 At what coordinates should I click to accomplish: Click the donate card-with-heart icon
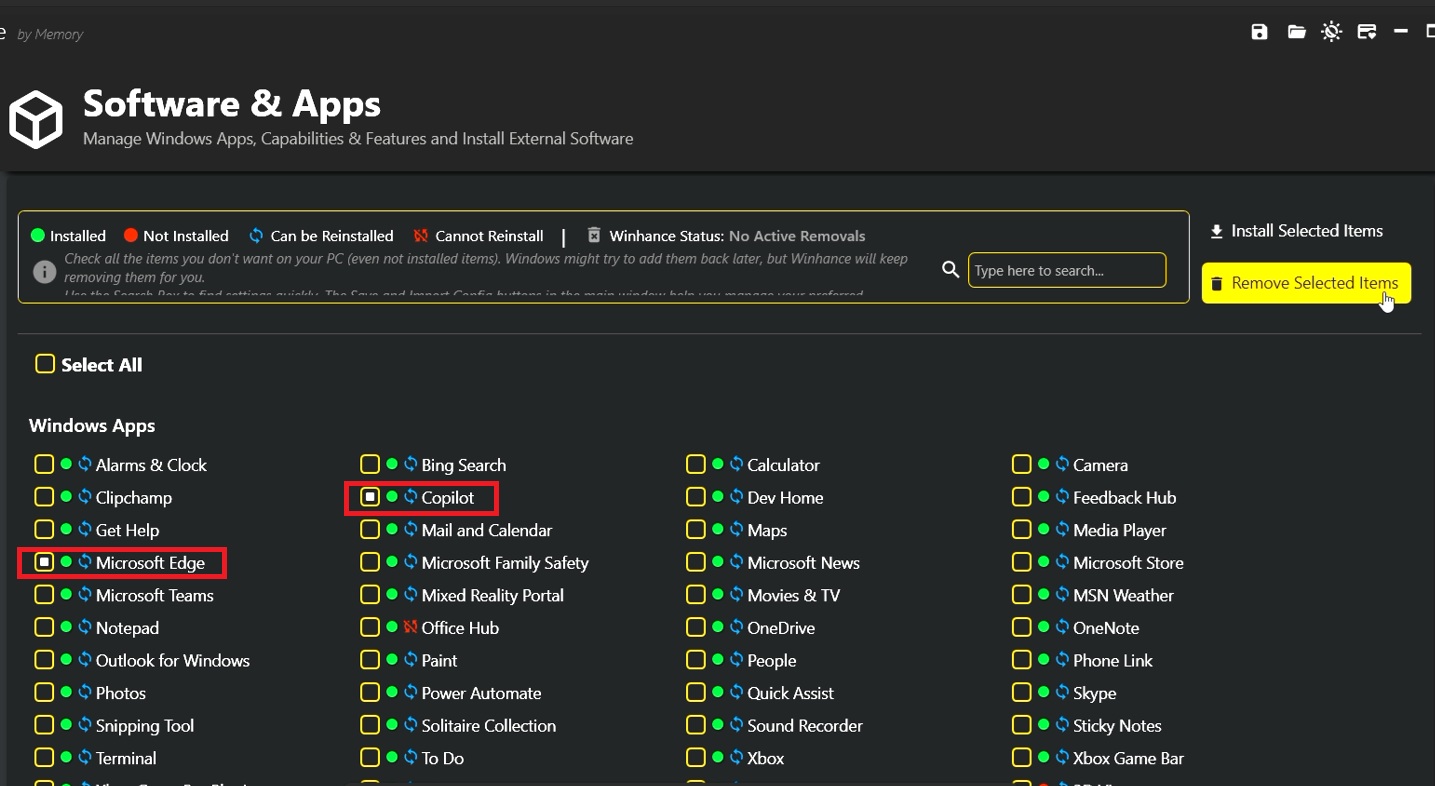click(1367, 32)
